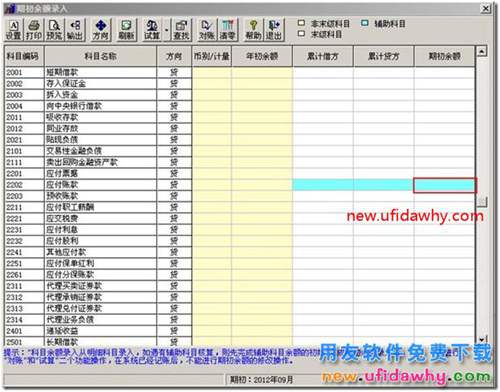Select the 累计贷方 cell for 2202 应付账款
Screen dimensions: 500x392
384,185
